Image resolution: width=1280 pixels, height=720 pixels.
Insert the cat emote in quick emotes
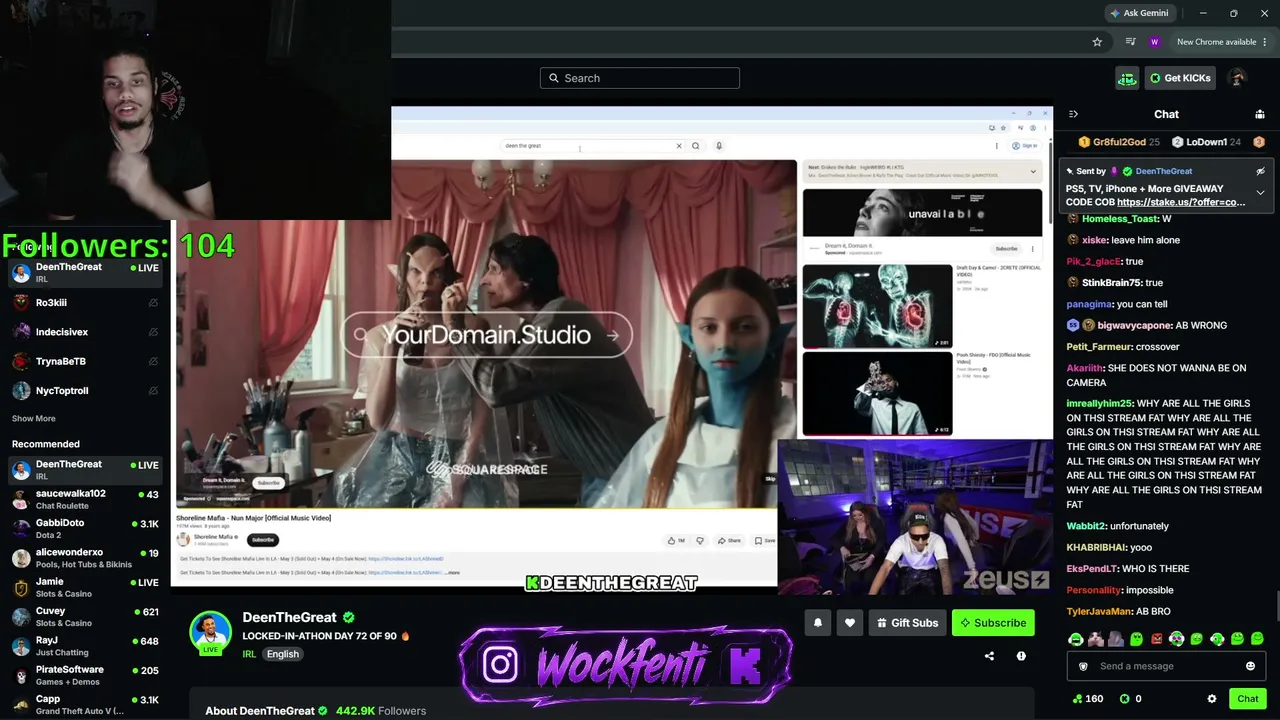click(1096, 638)
